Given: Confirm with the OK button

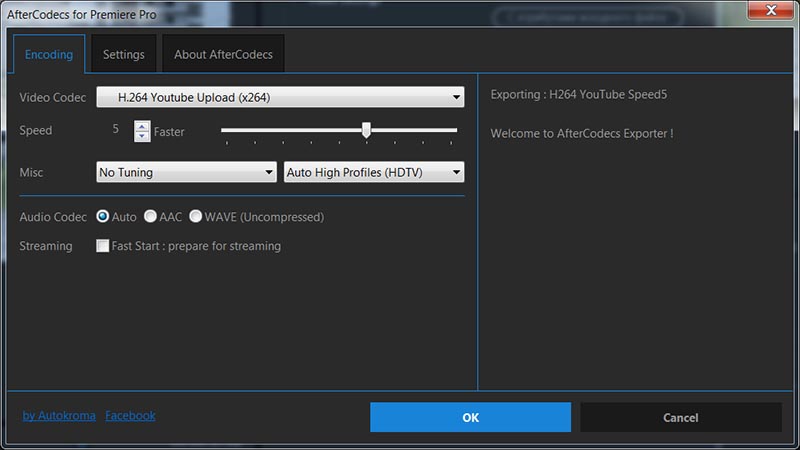Looking at the screenshot, I should [x=470, y=417].
